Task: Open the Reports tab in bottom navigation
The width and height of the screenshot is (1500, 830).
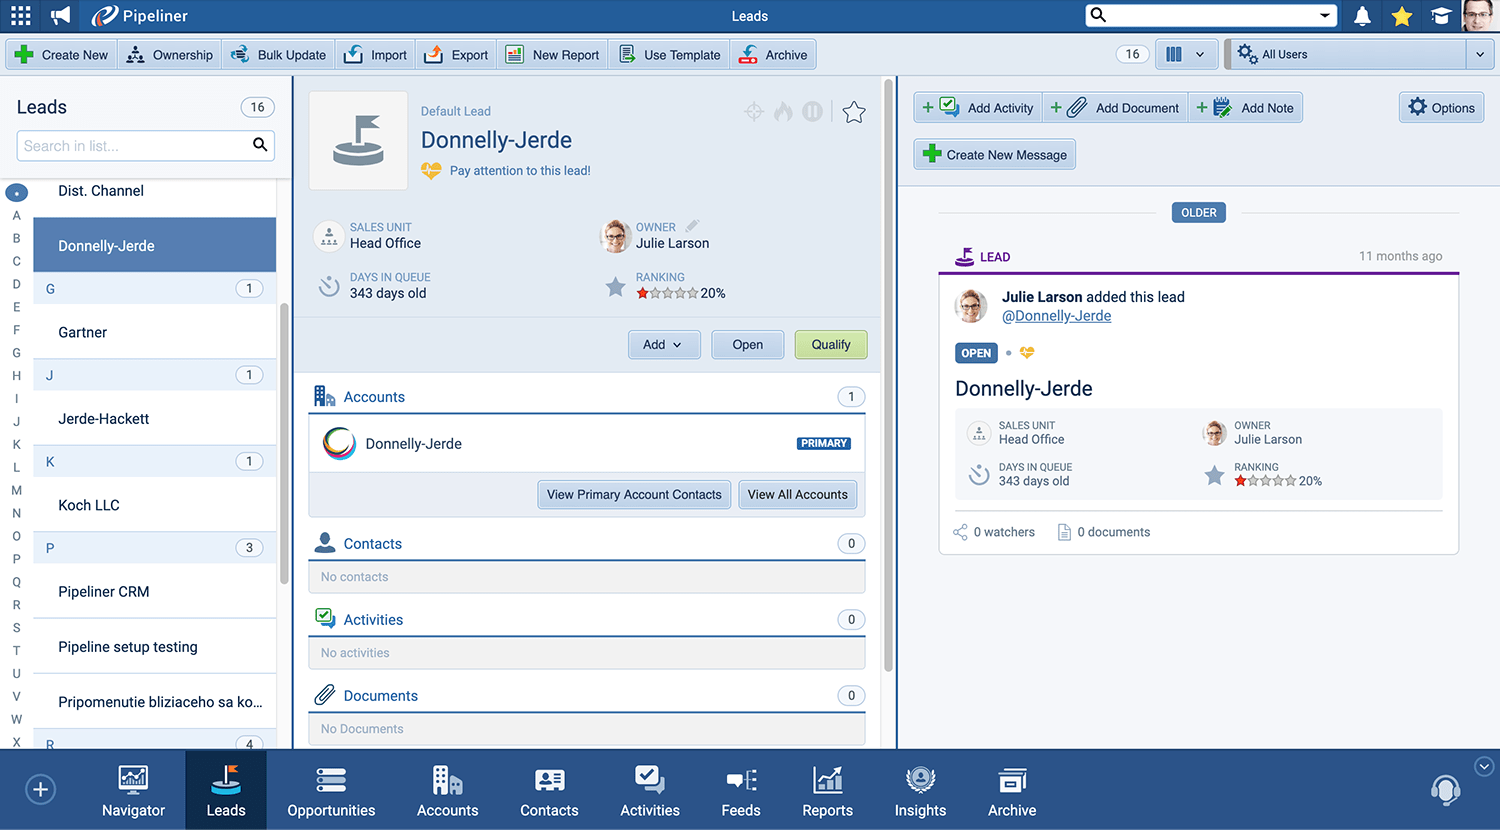Action: pos(827,790)
